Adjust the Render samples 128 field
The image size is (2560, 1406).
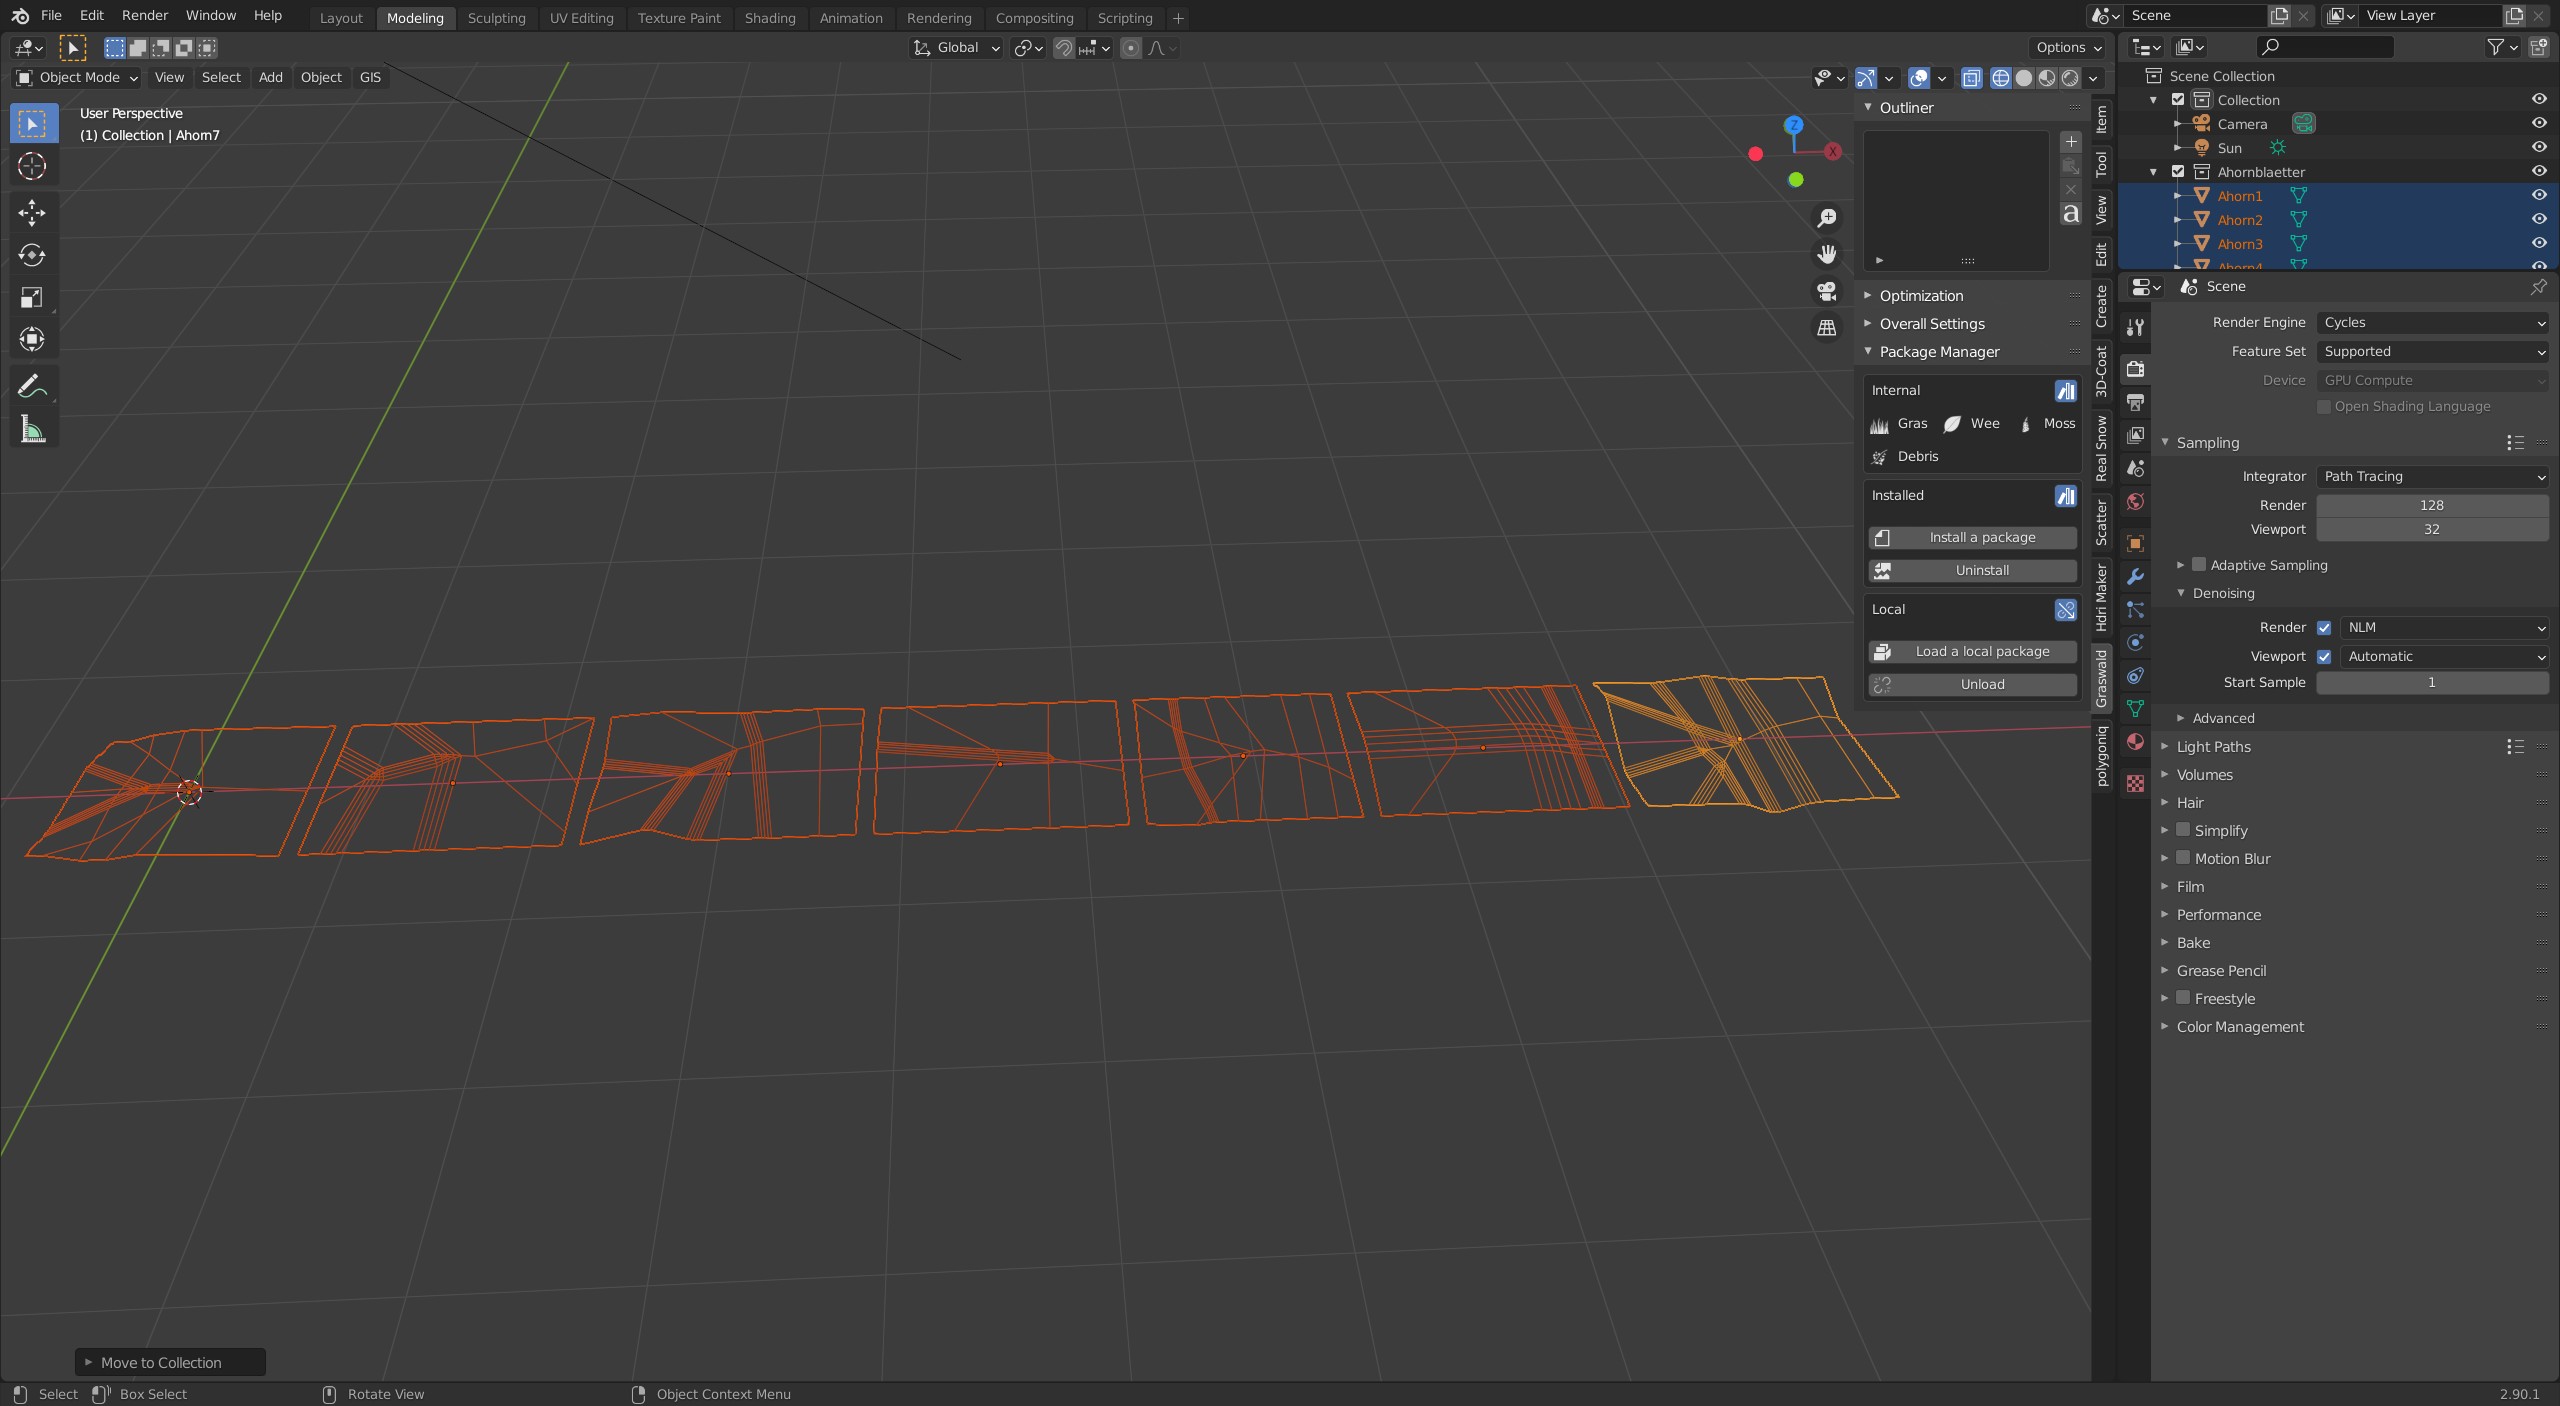[x=2431, y=505]
